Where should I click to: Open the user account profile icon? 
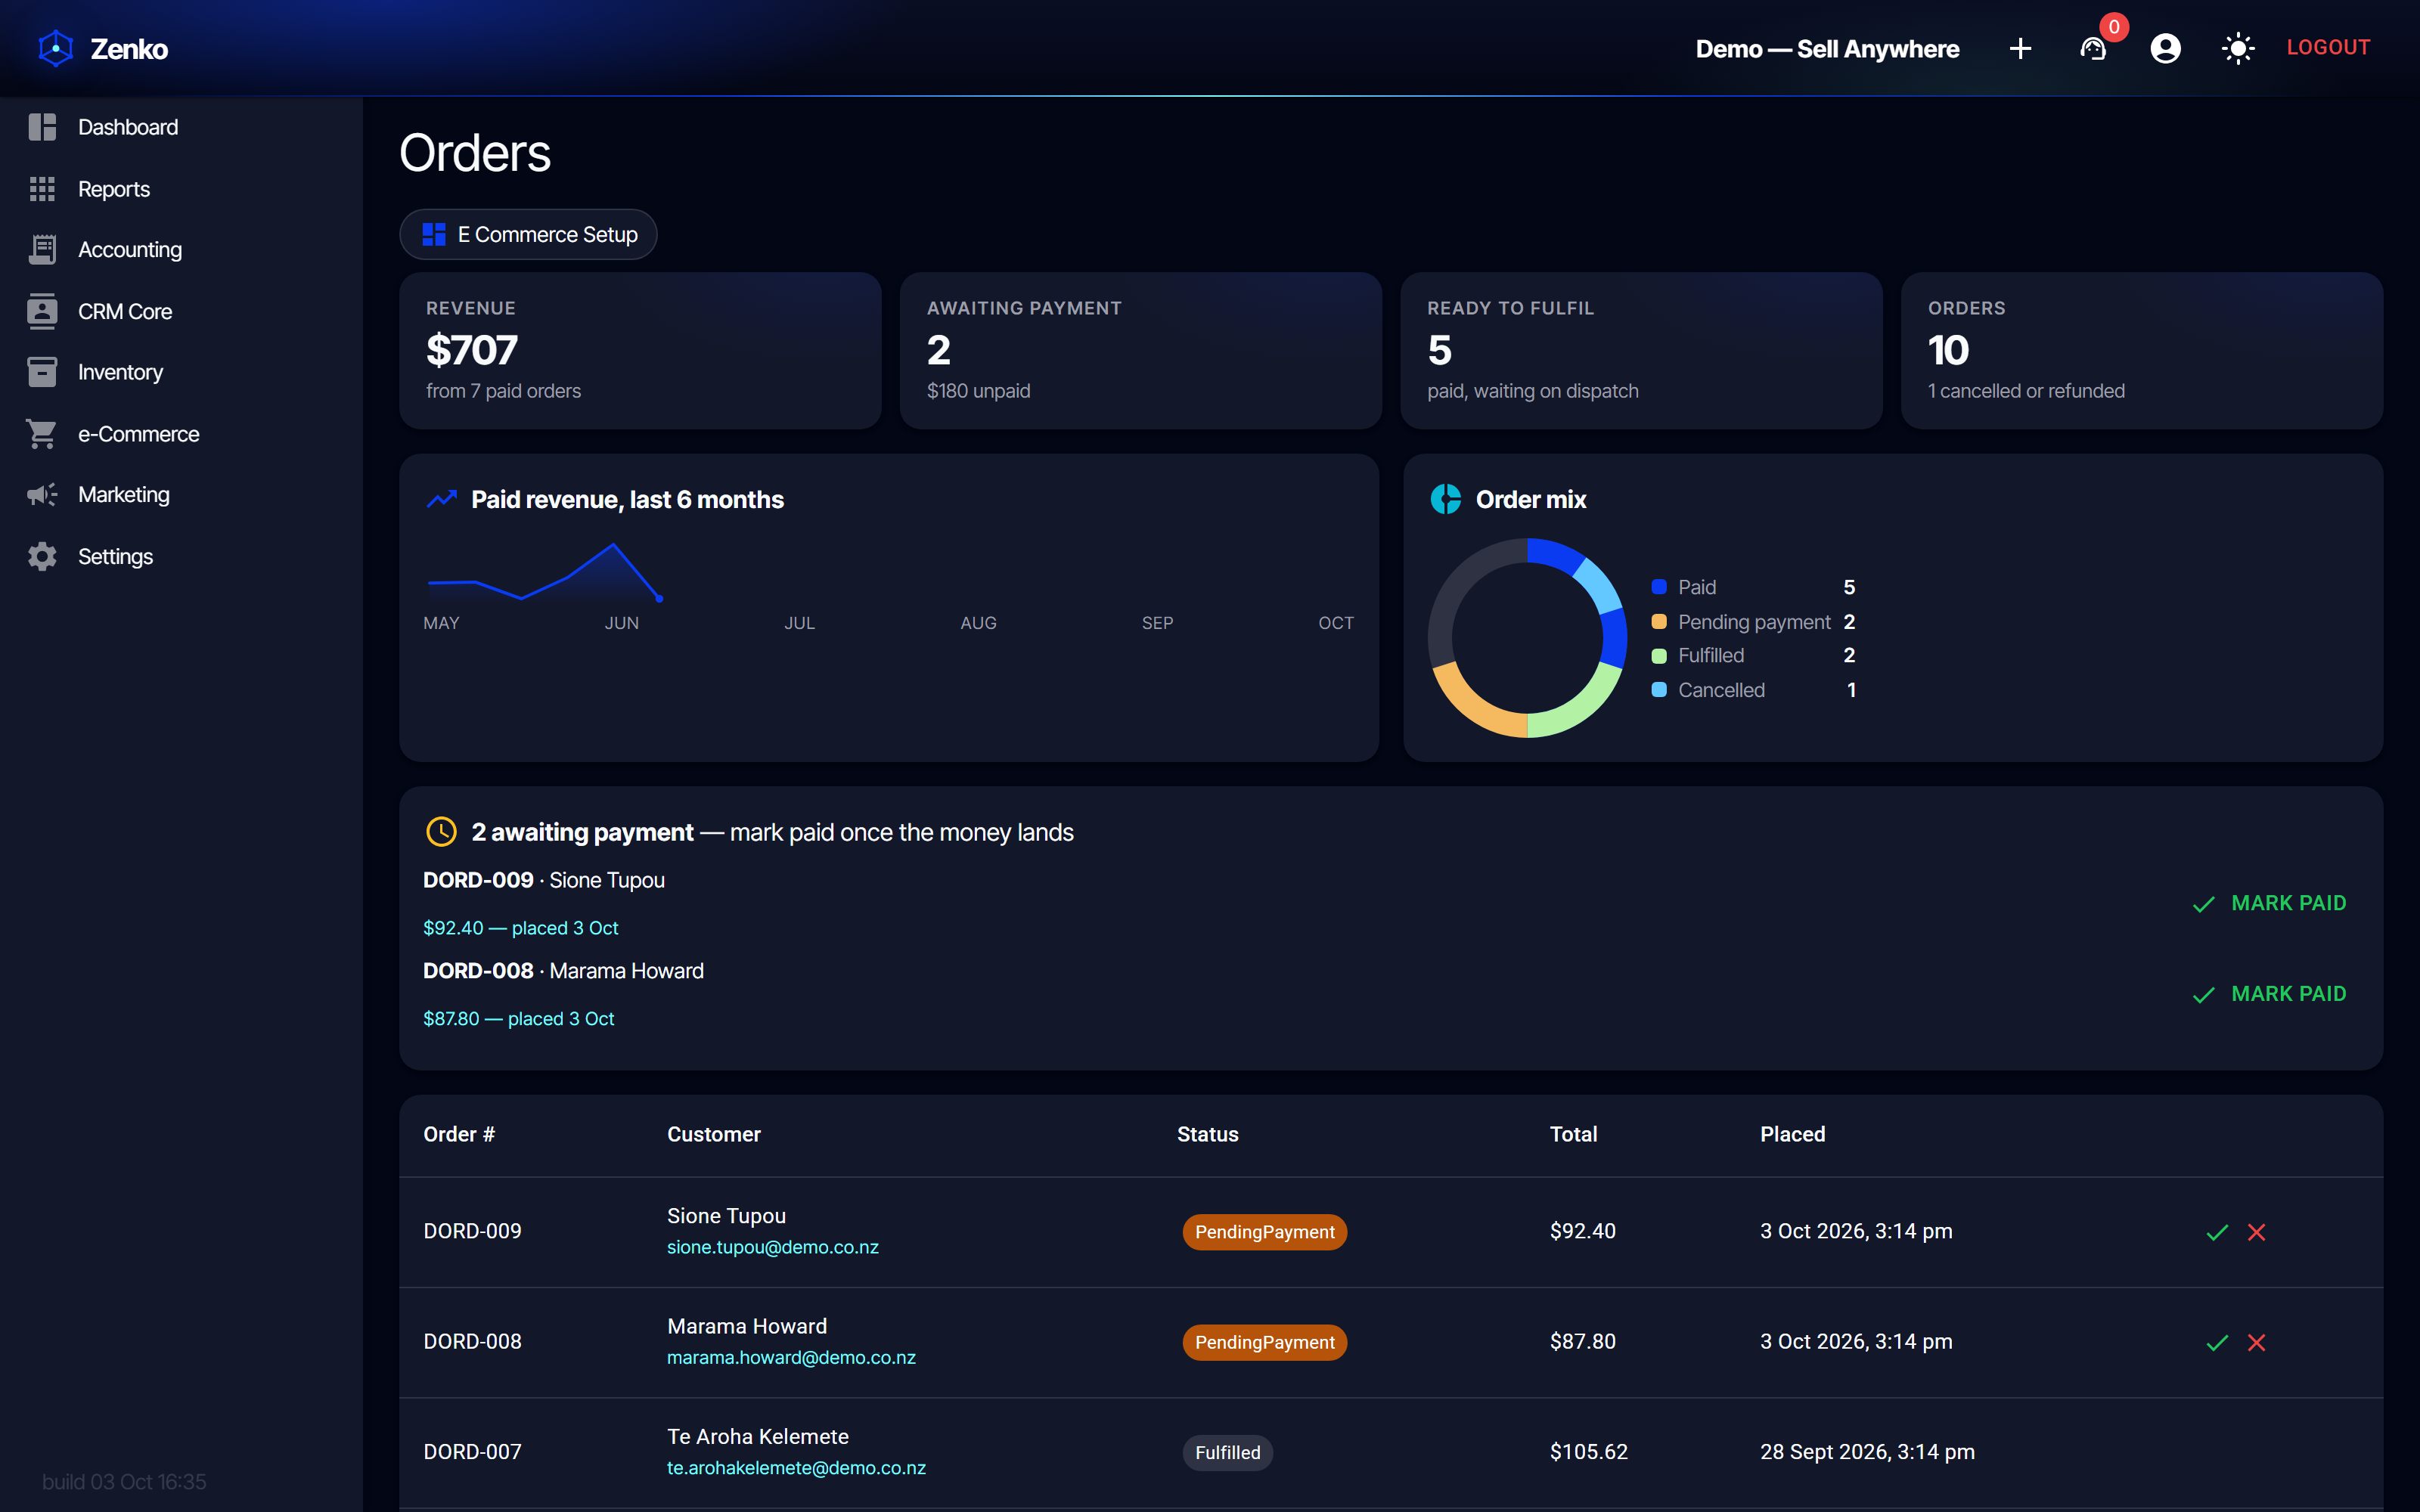(x=2165, y=48)
